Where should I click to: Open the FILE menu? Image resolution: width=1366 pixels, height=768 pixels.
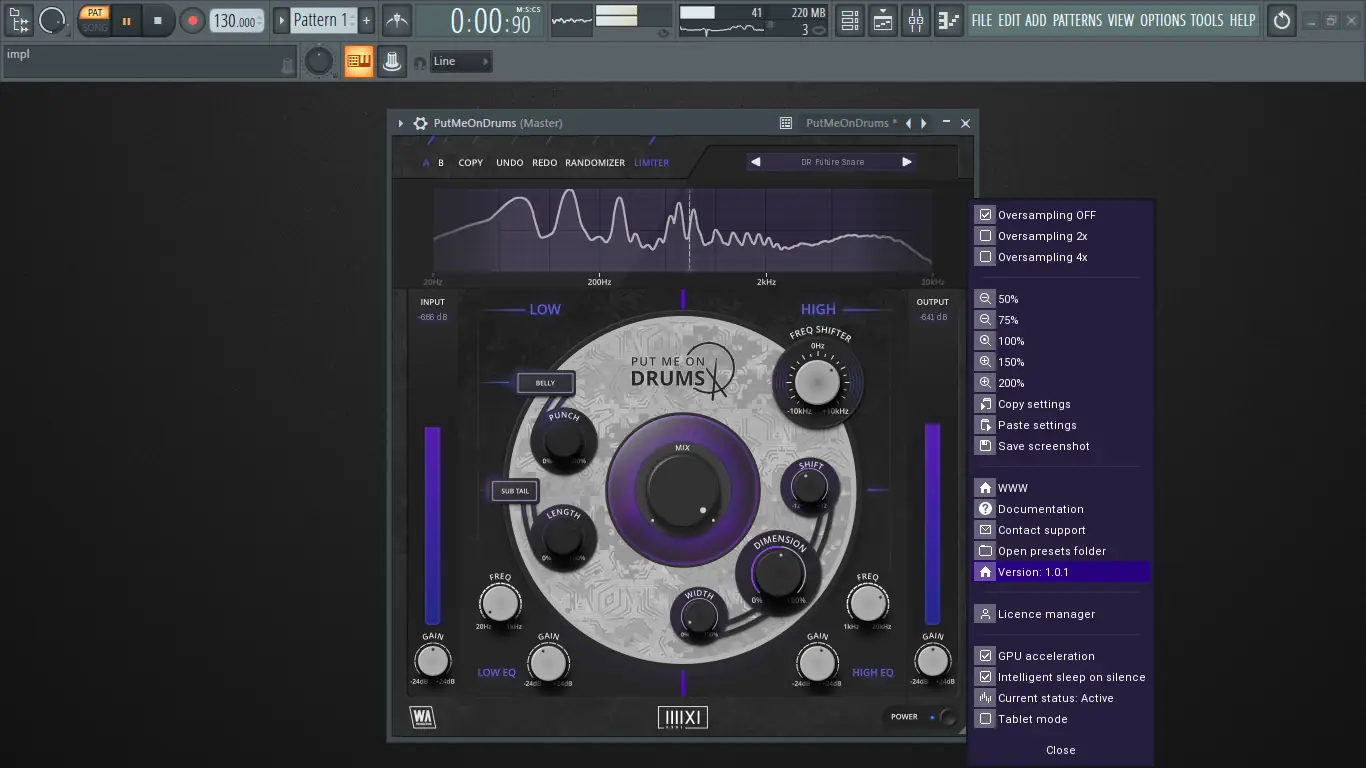(x=982, y=20)
